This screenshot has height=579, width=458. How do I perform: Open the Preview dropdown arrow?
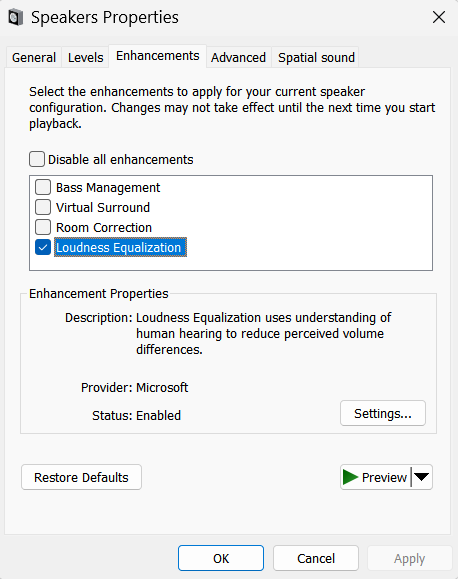coord(422,477)
